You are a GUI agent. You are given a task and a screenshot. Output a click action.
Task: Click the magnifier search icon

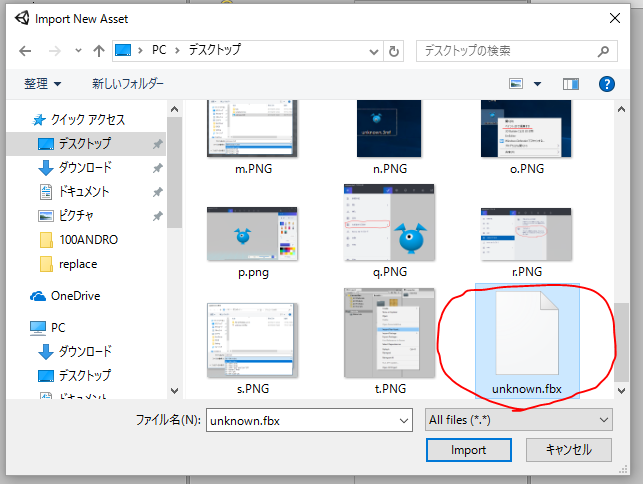(603, 51)
